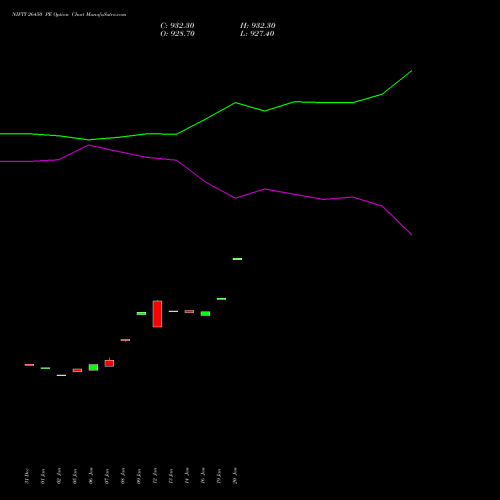The width and height of the screenshot is (500, 500).
Task: Click the 12 Jan date label
Action: pyautogui.click(x=155, y=476)
